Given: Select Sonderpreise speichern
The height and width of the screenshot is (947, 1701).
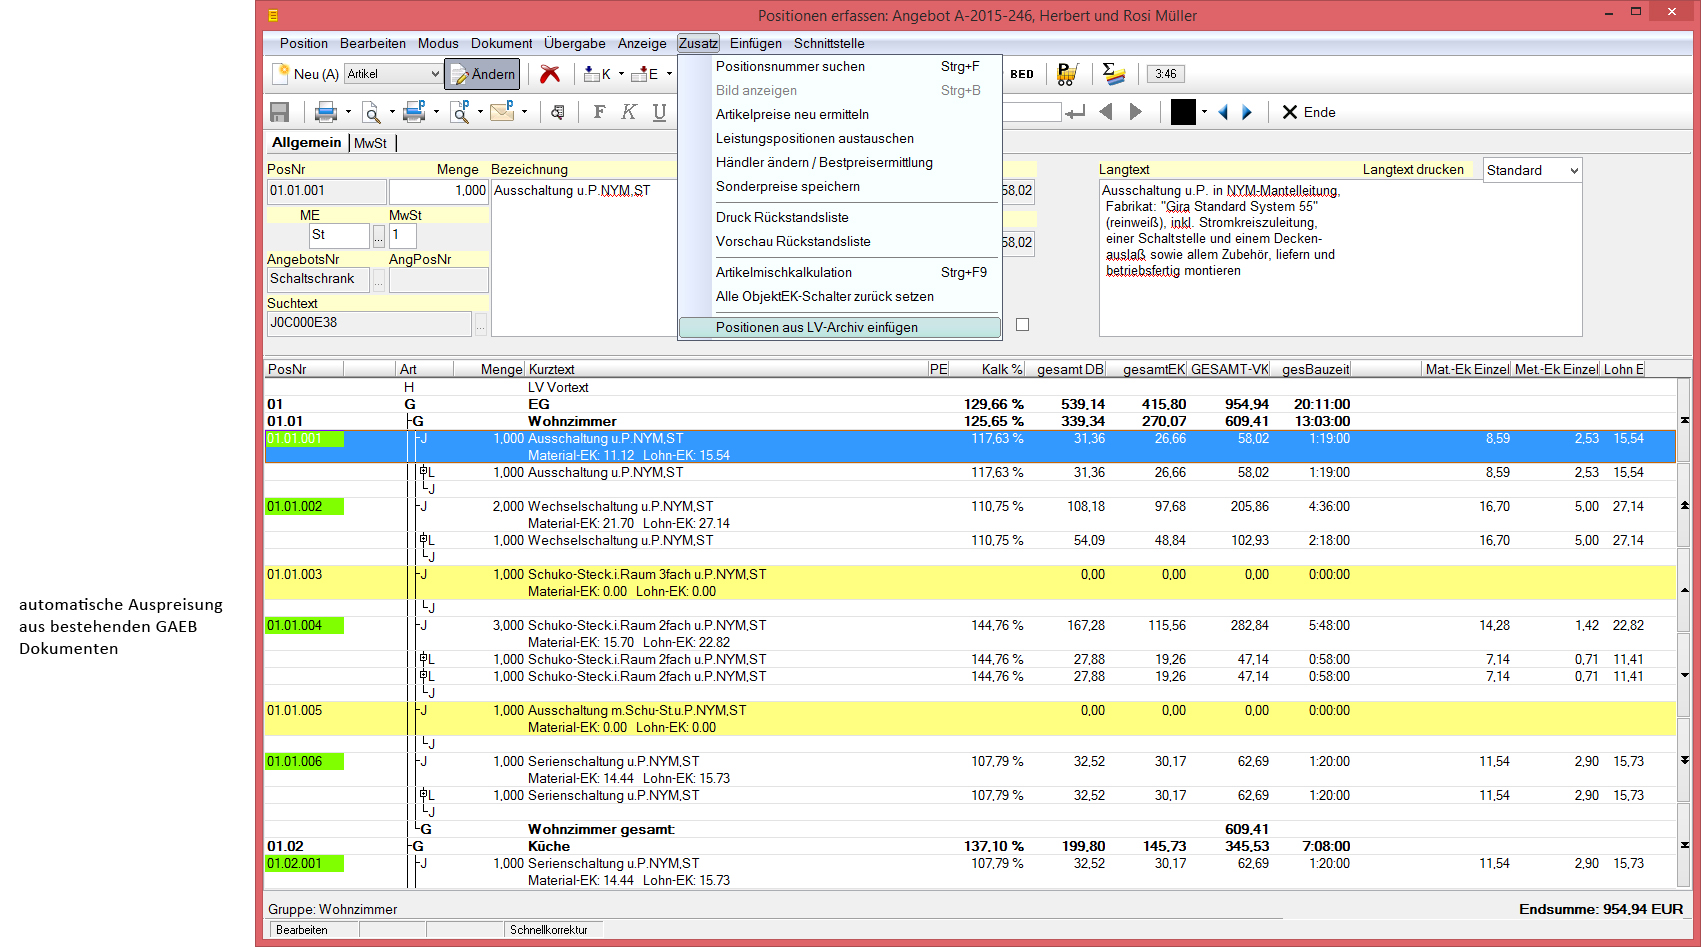Looking at the screenshot, I should [x=839, y=187].
